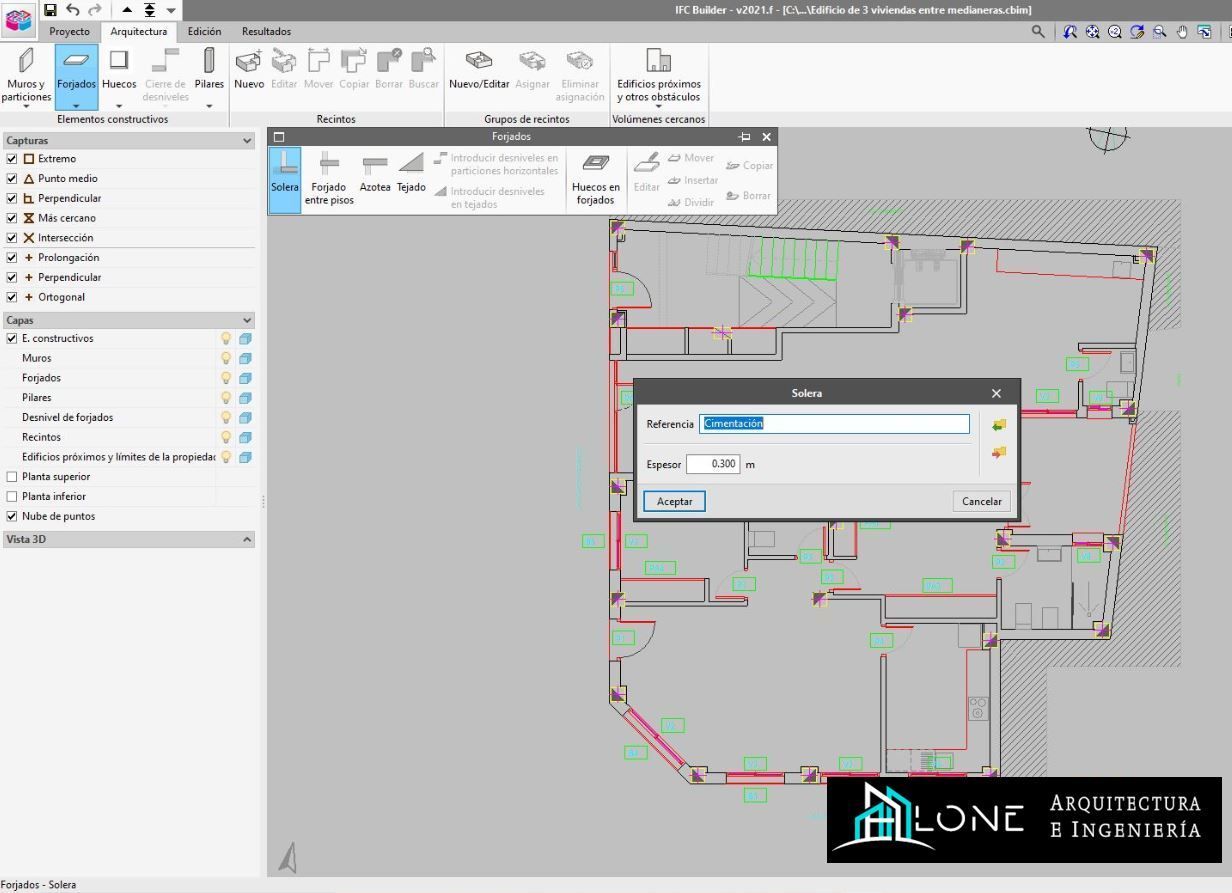The width and height of the screenshot is (1232, 893).
Task: Click Huecos en forjados
Action: (x=596, y=180)
